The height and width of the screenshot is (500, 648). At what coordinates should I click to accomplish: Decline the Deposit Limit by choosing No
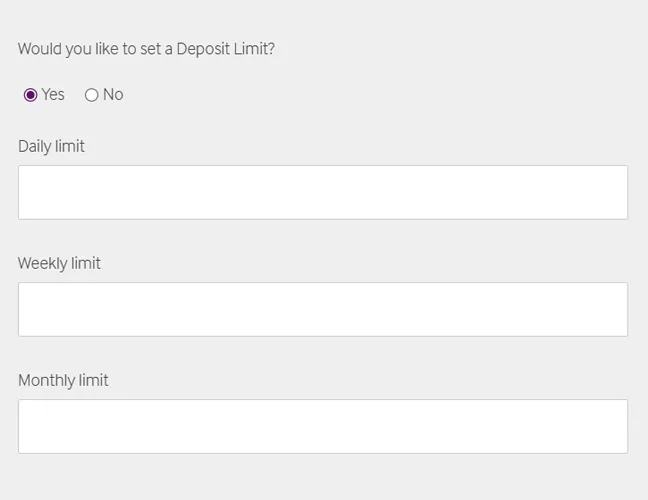92,95
